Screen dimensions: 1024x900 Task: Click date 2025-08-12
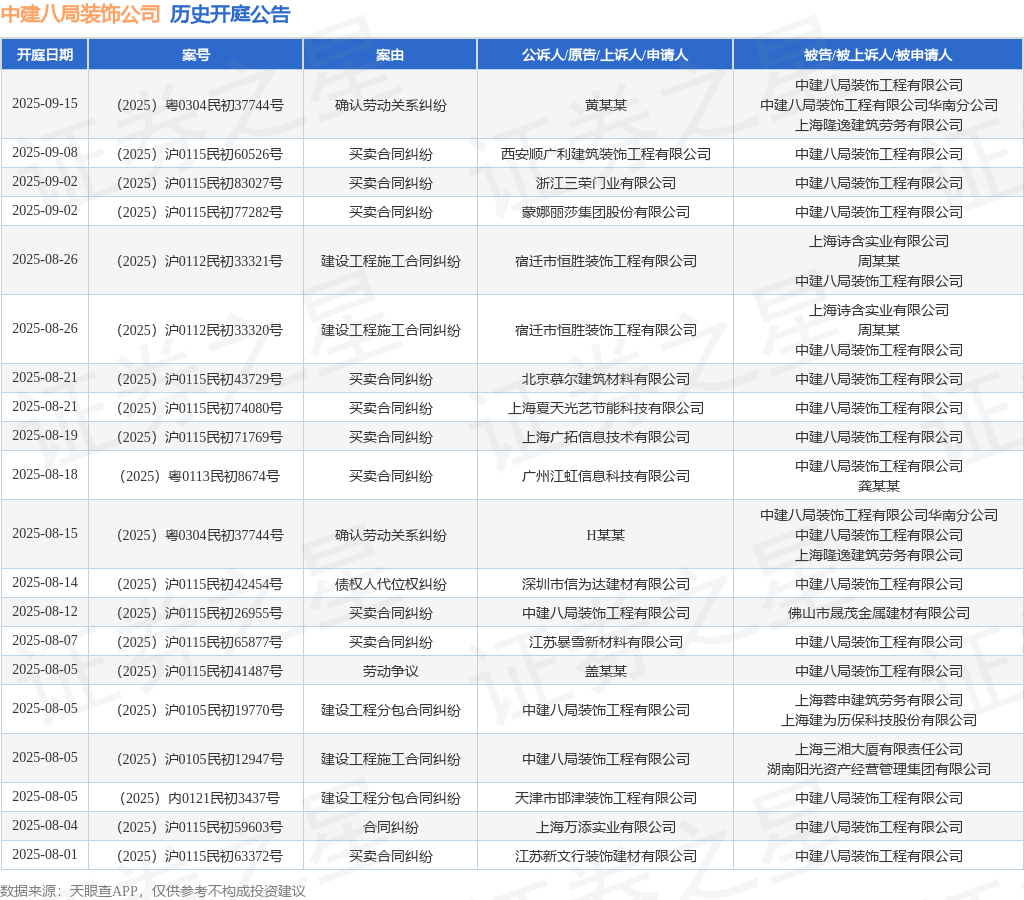point(44,612)
